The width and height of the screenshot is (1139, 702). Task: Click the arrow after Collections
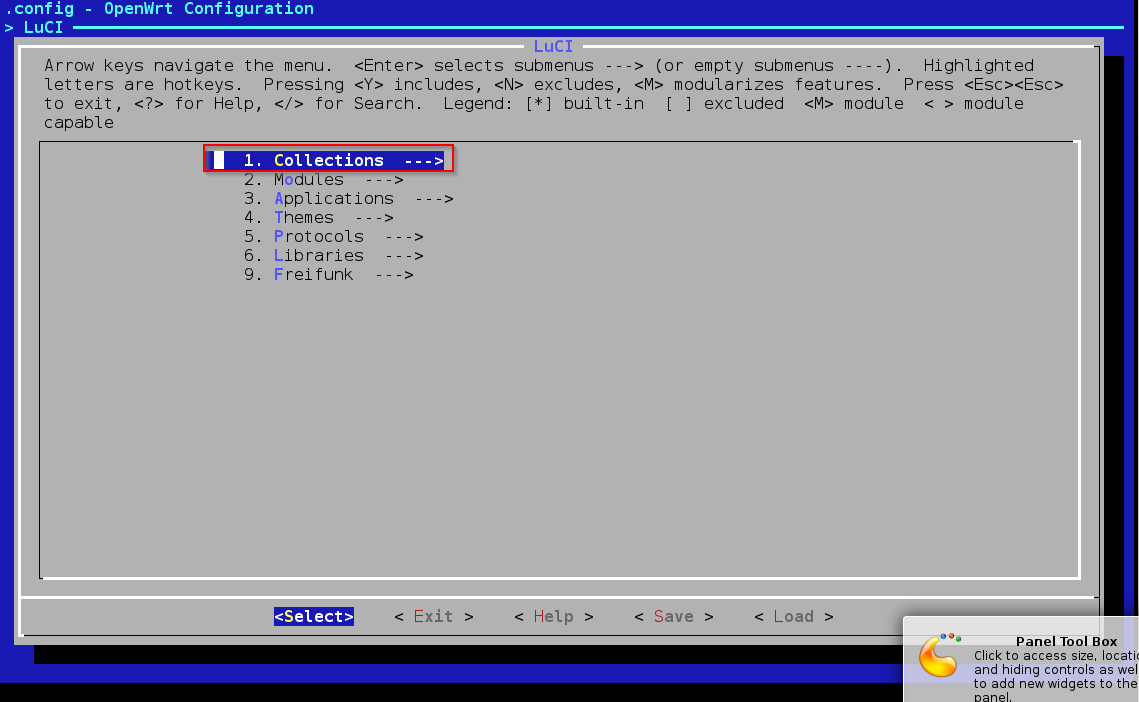point(423,160)
